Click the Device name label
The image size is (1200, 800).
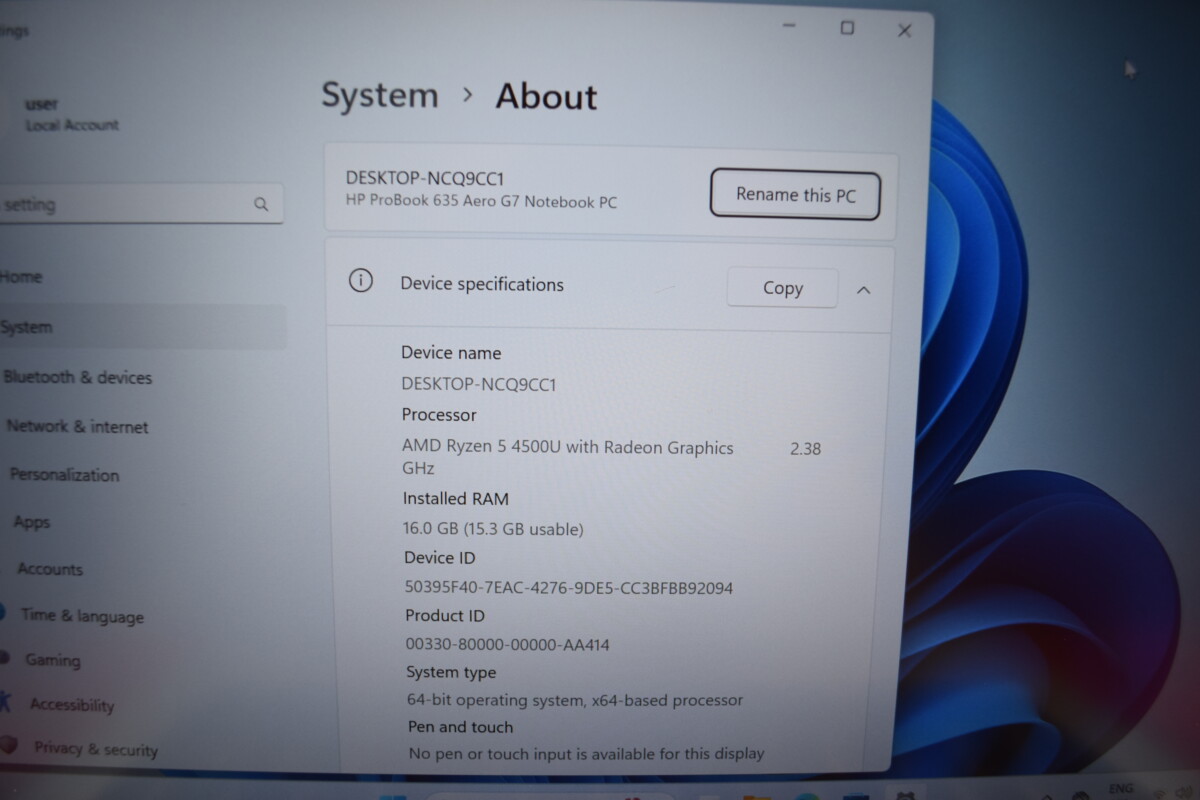451,352
